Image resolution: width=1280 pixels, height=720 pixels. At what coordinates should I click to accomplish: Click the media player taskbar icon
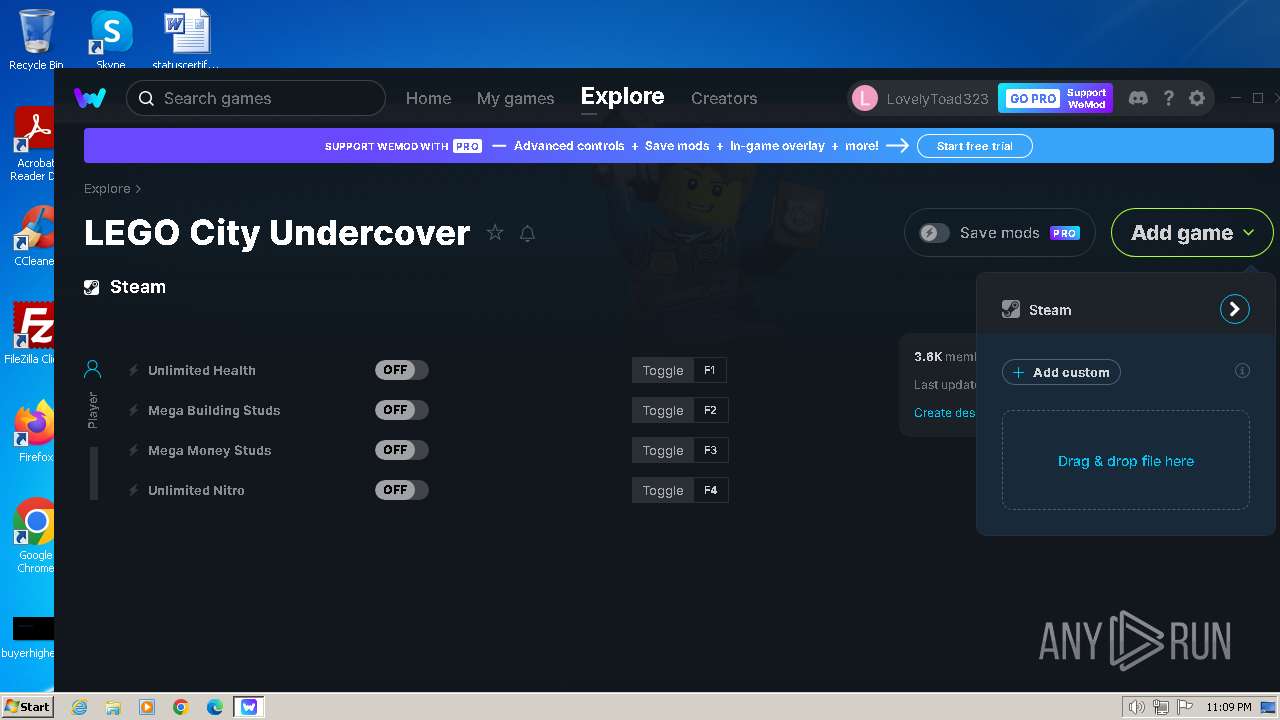(147, 707)
